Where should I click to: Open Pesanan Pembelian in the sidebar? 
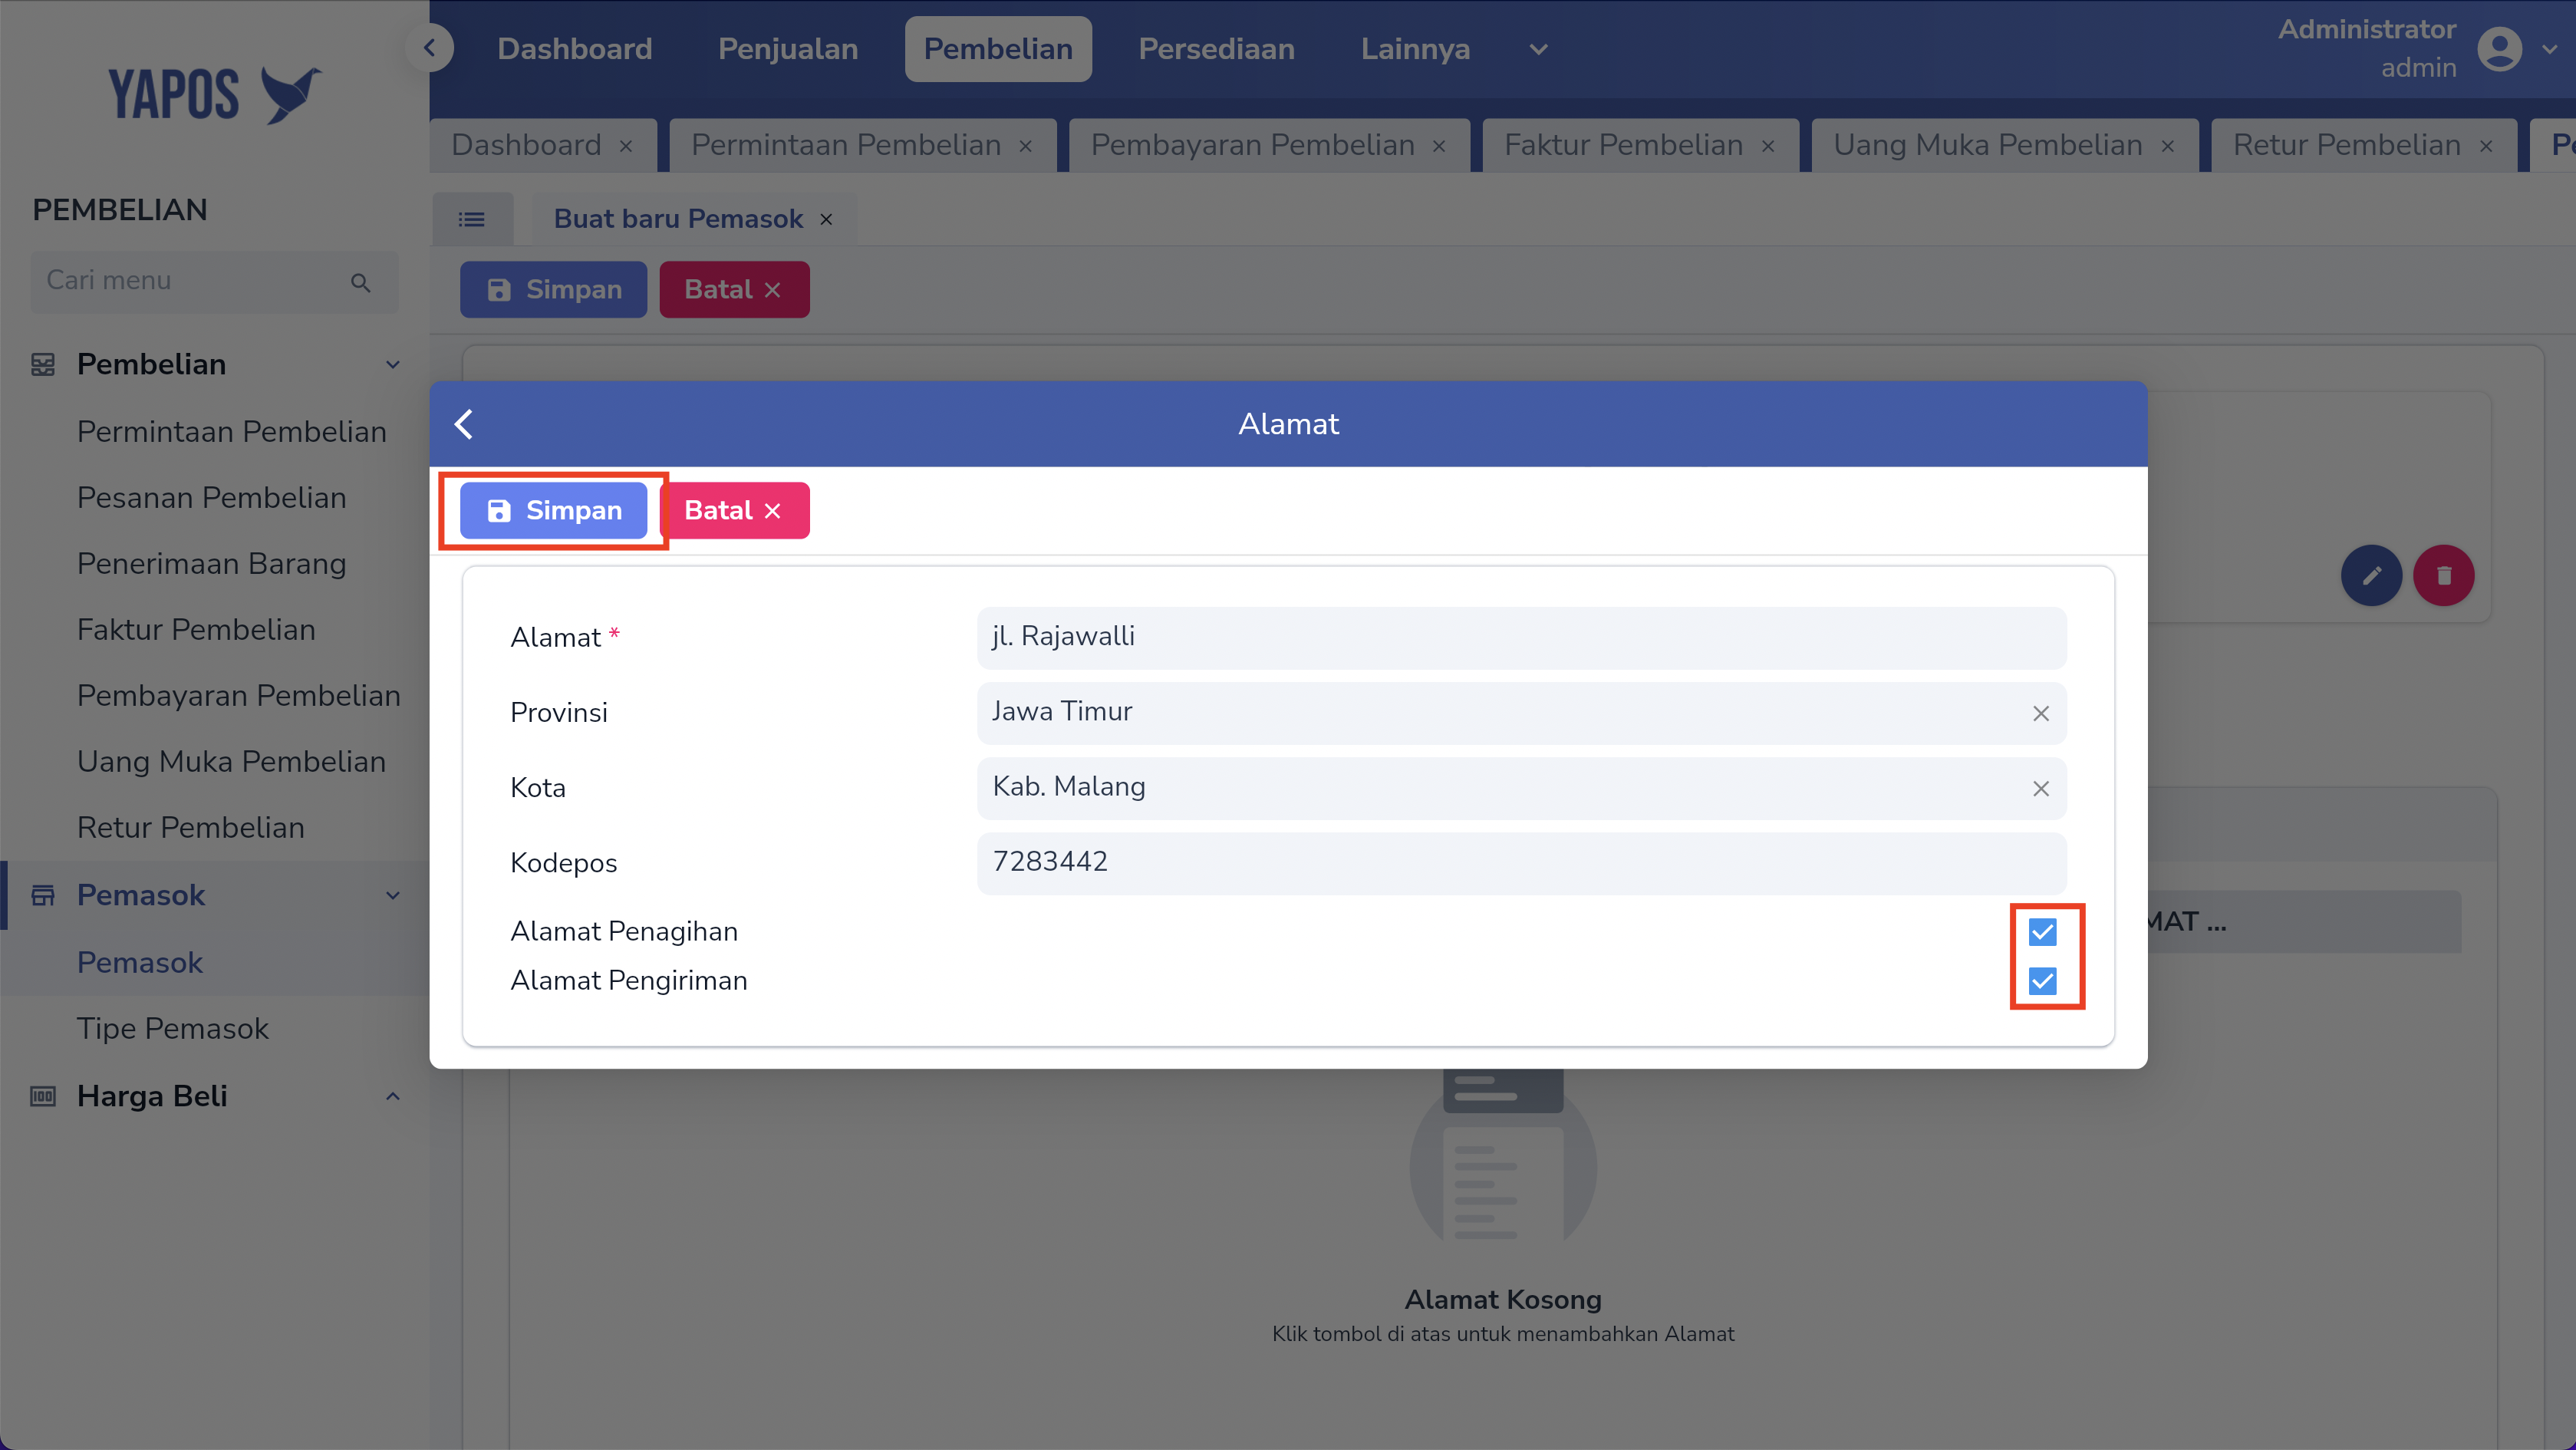point(212,498)
